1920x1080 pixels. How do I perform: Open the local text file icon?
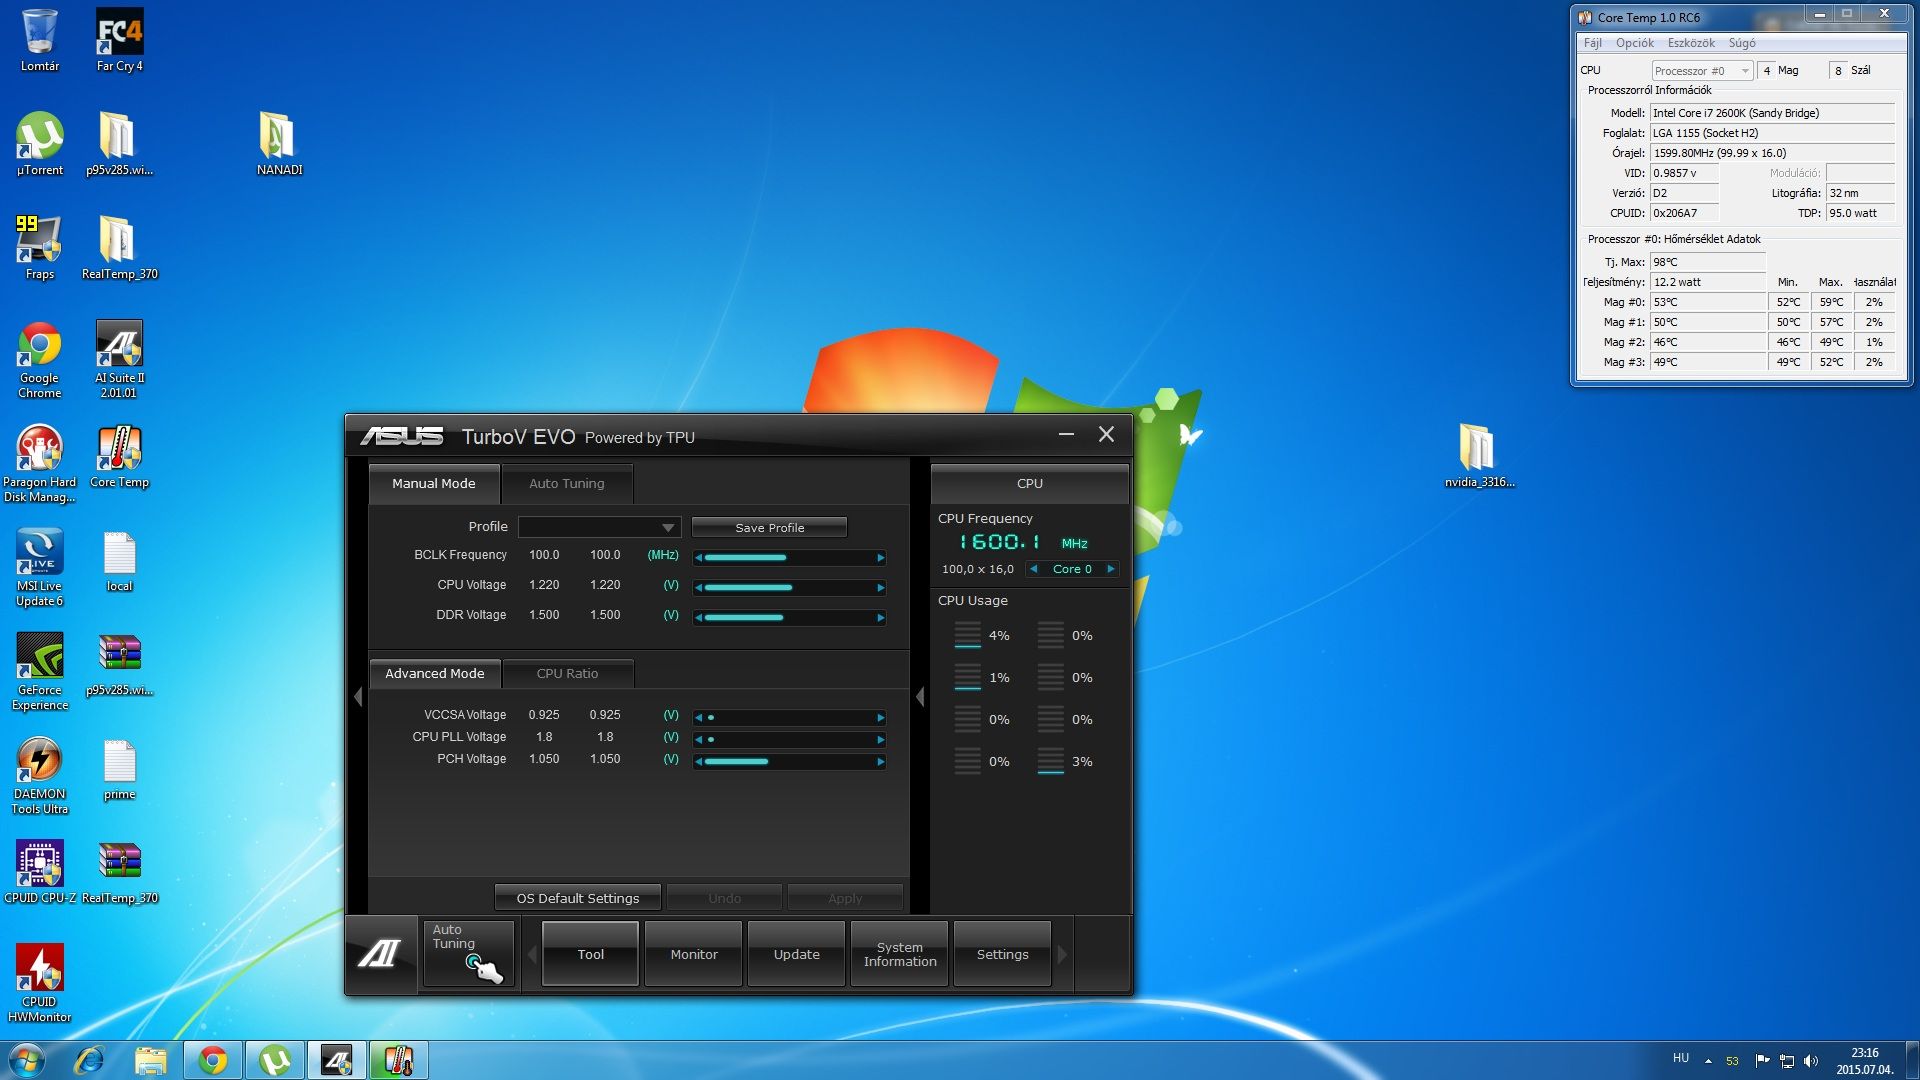119,561
